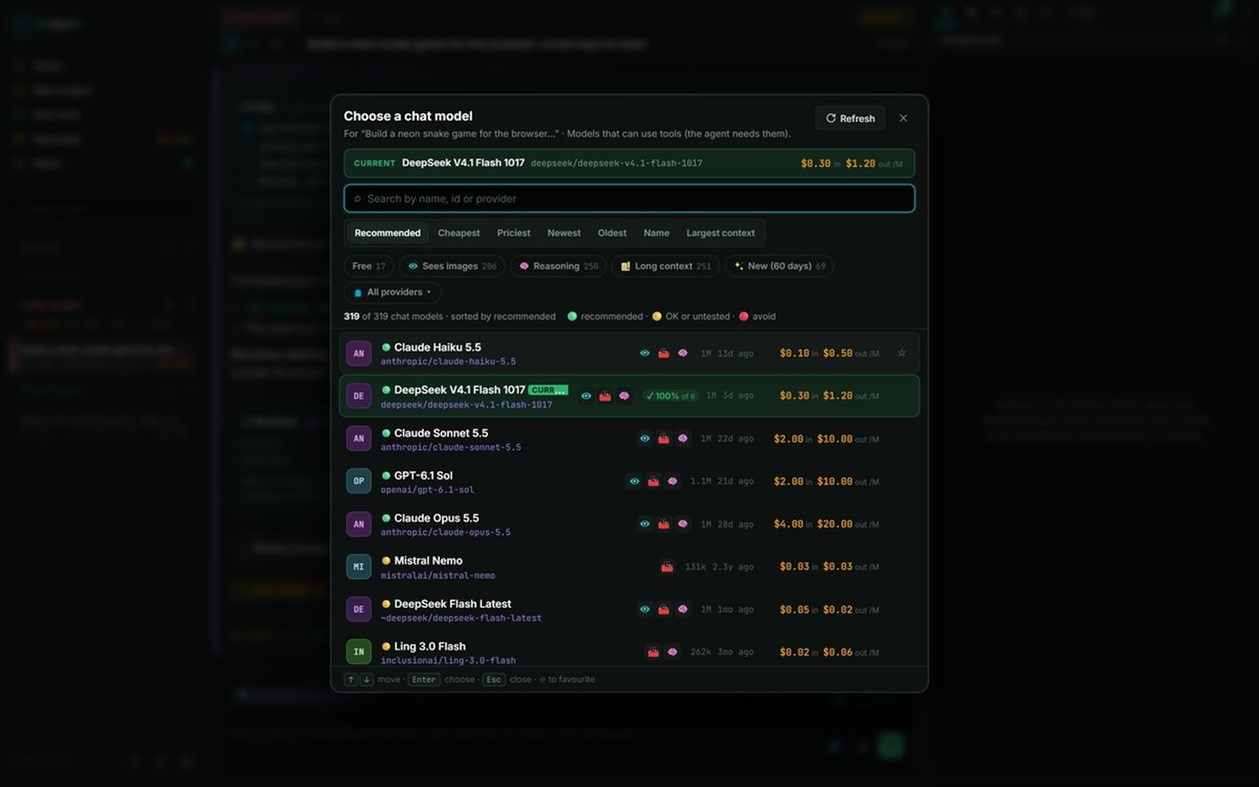1259x787 pixels.
Task: Select the Oldest sort tab
Action: (x=612, y=233)
